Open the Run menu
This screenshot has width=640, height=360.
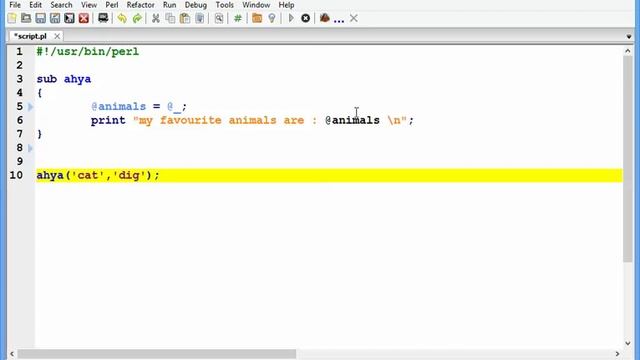tap(169, 5)
